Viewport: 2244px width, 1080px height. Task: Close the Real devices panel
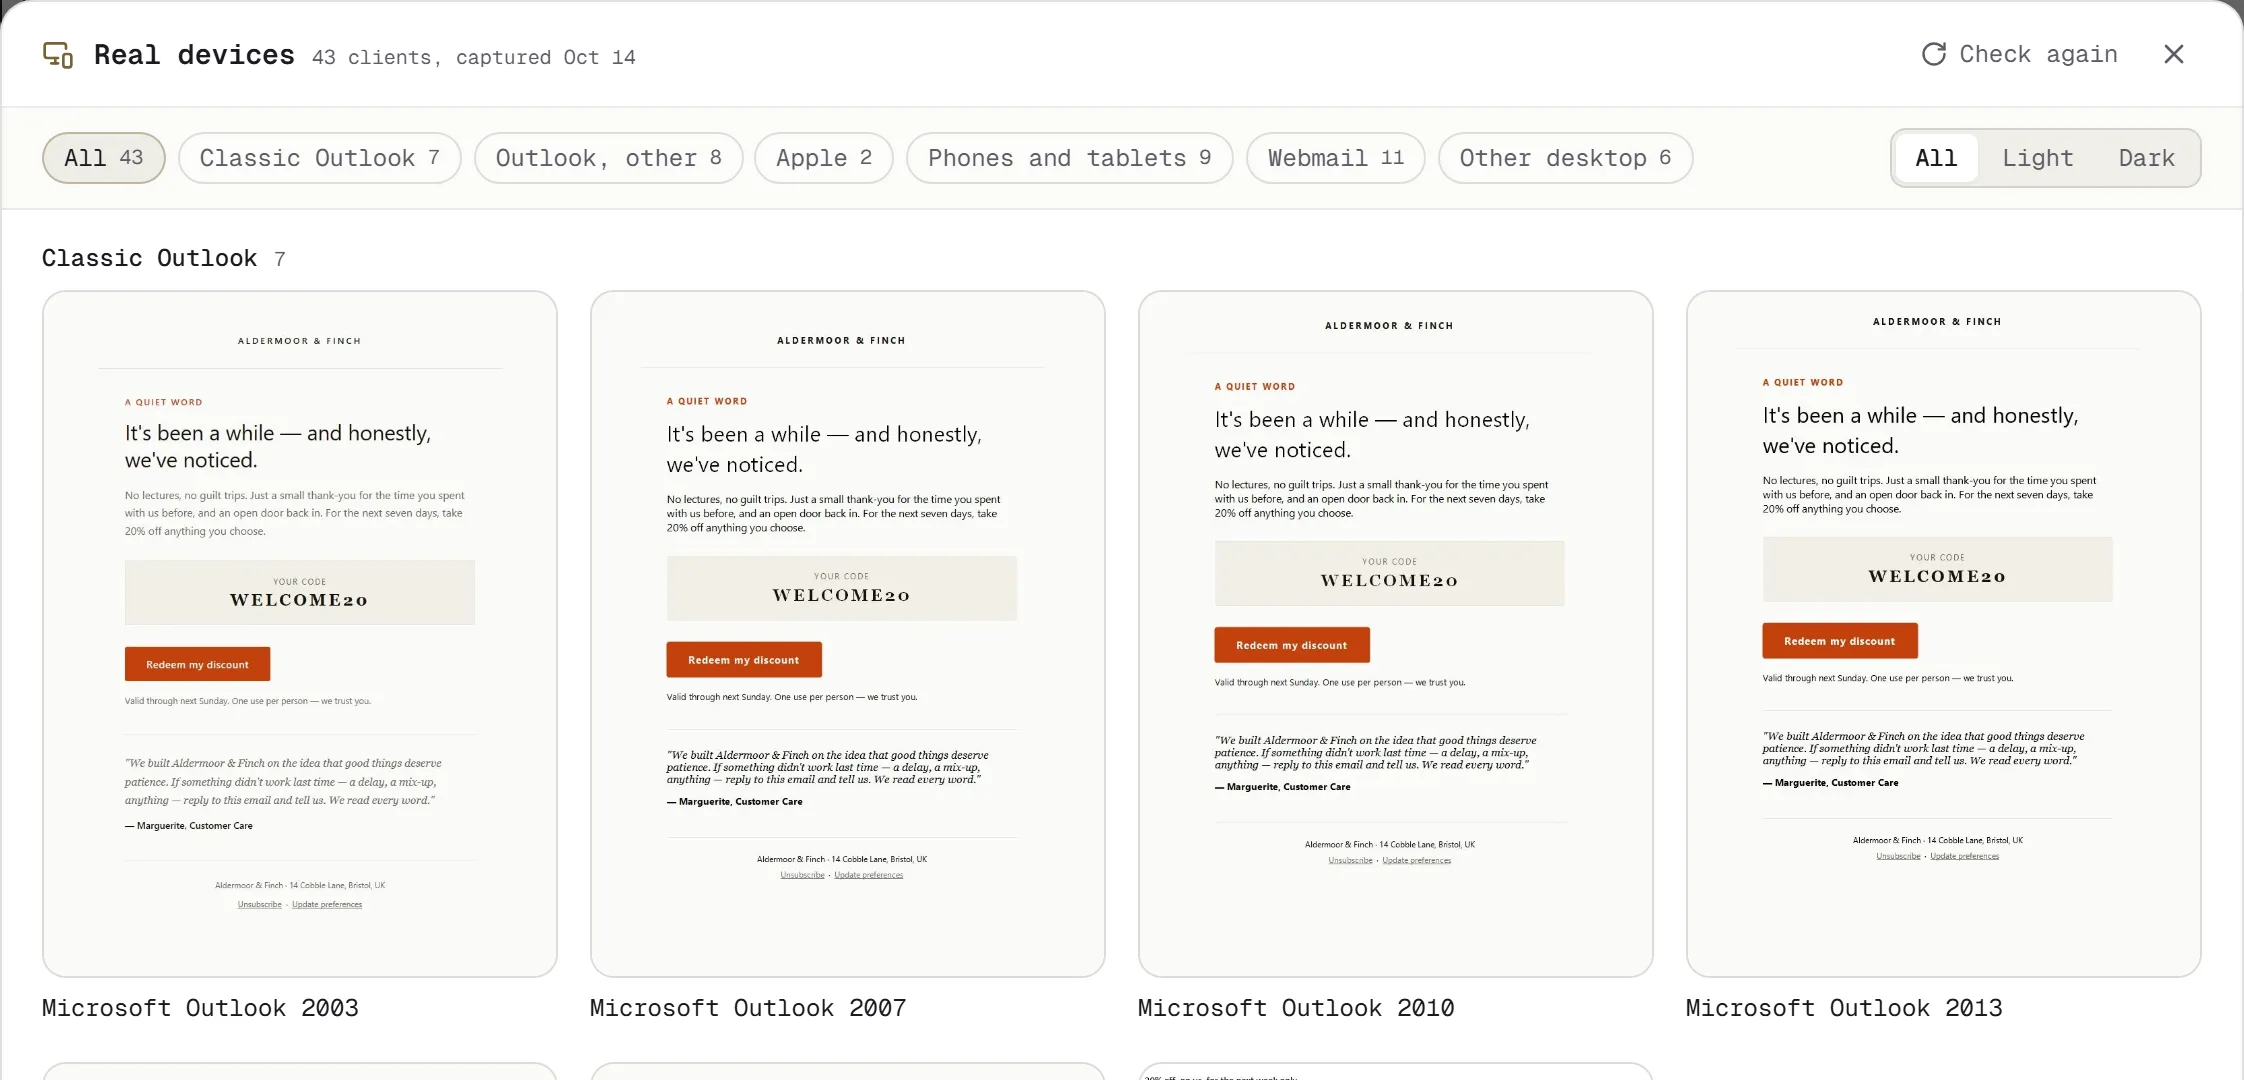tap(2174, 54)
